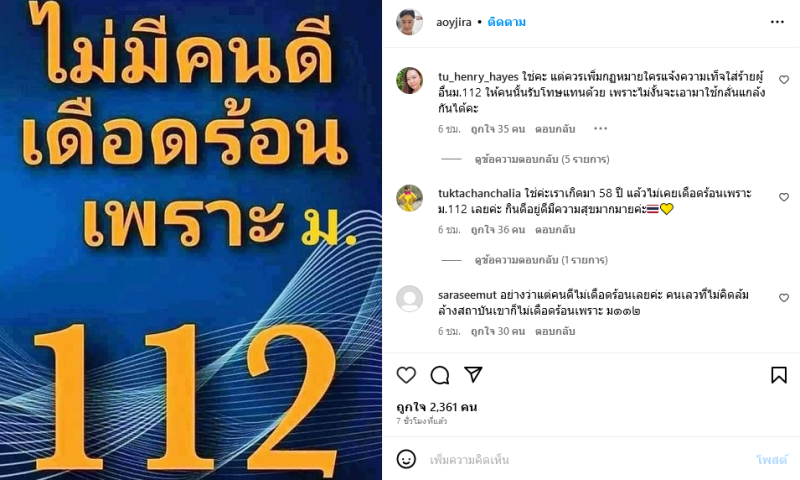This screenshot has width=800, height=480.
Task: Open more options on tu_henry_hayes comment
Action: [x=601, y=129]
